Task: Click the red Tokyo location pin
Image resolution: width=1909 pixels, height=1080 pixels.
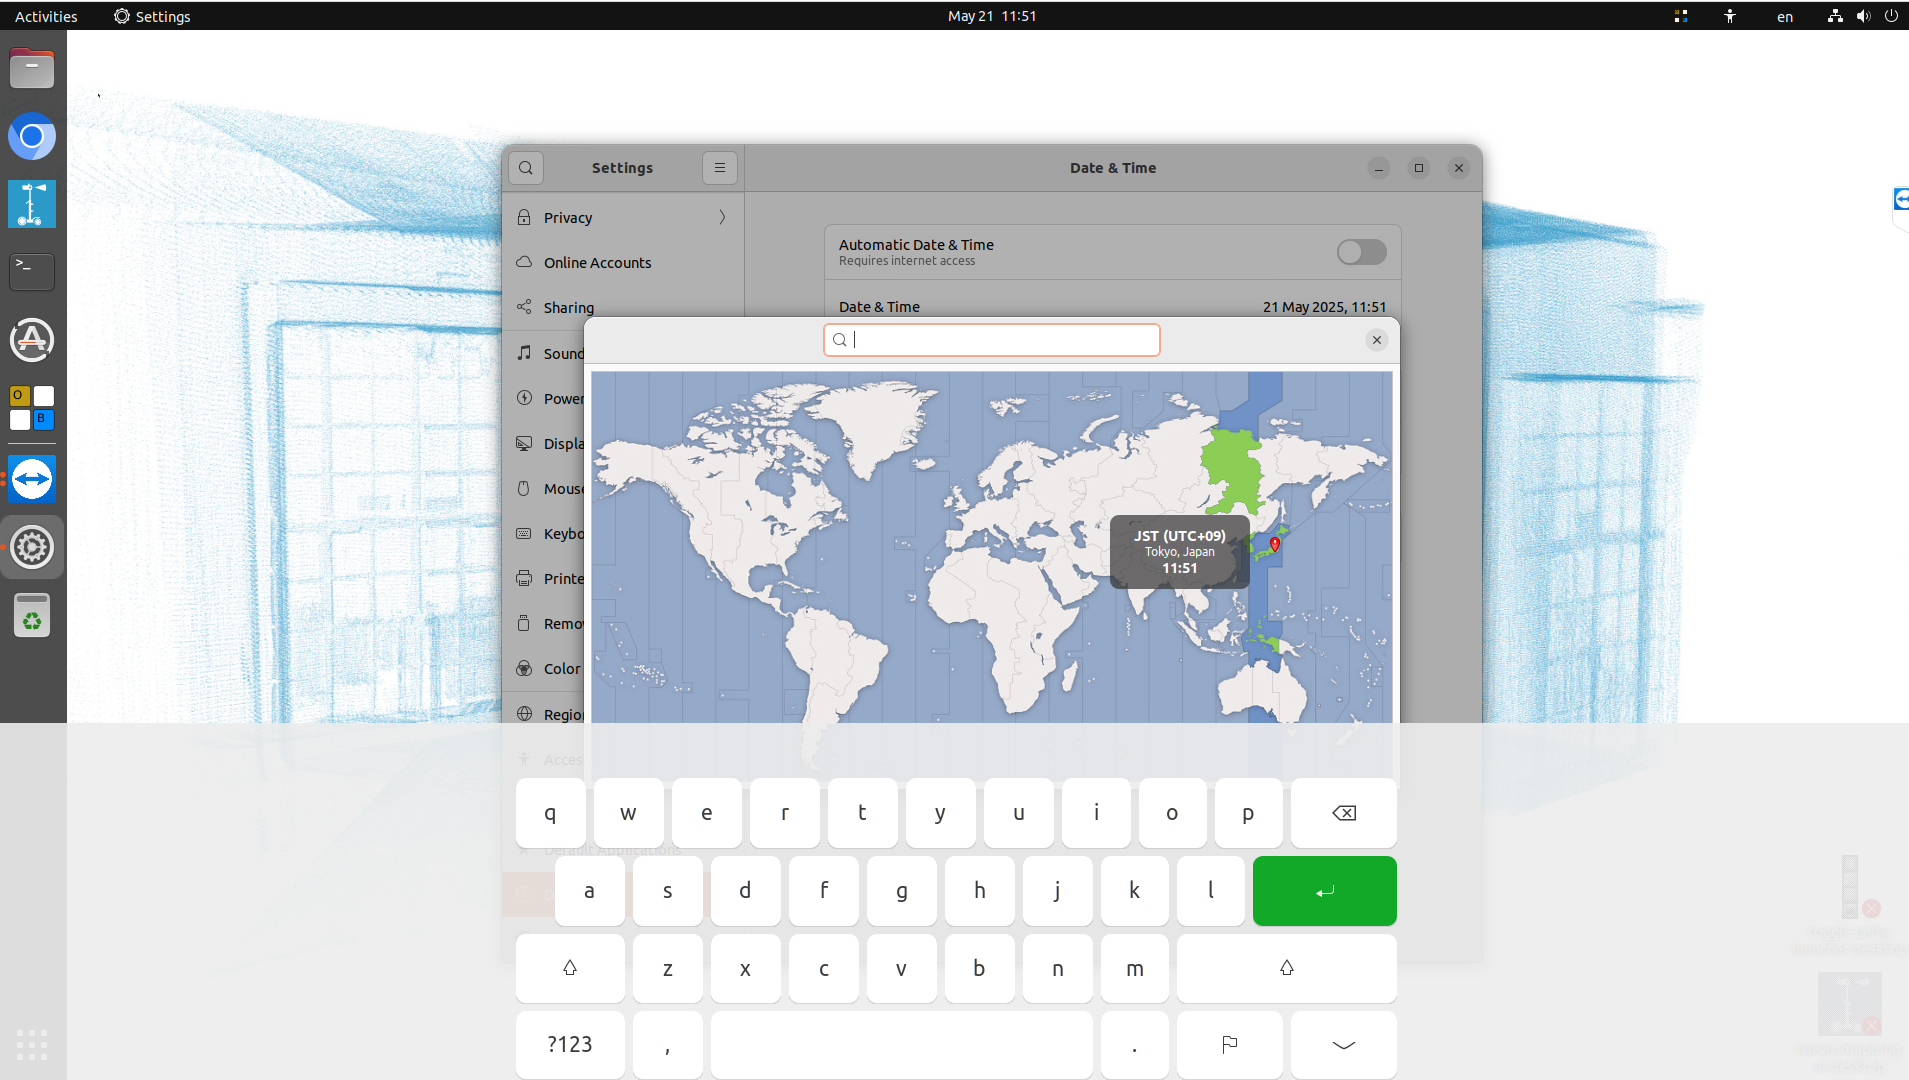Action: 1275,544
